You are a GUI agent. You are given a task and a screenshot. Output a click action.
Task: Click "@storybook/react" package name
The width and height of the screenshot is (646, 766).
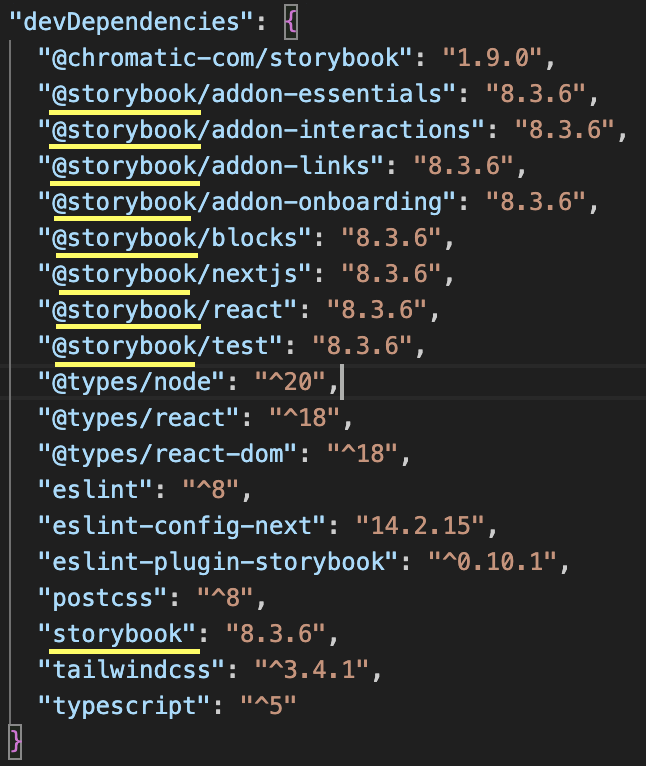pyautogui.click(x=167, y=310)
